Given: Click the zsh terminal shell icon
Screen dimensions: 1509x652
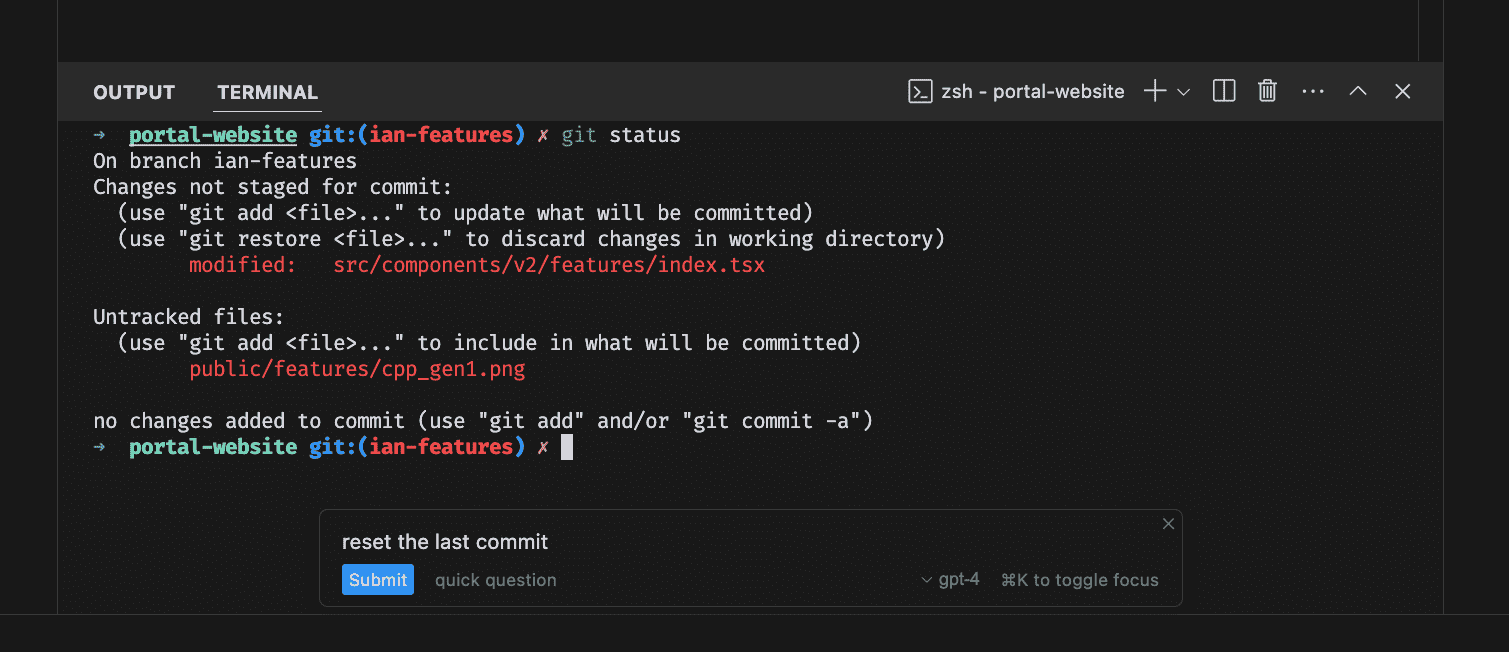Looking at the screenshot, I should (x=920, y=91).
